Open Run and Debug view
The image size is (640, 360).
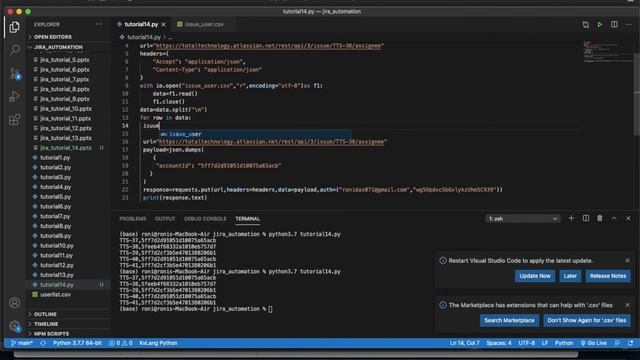pyautogui.click(x=15, y=97)
